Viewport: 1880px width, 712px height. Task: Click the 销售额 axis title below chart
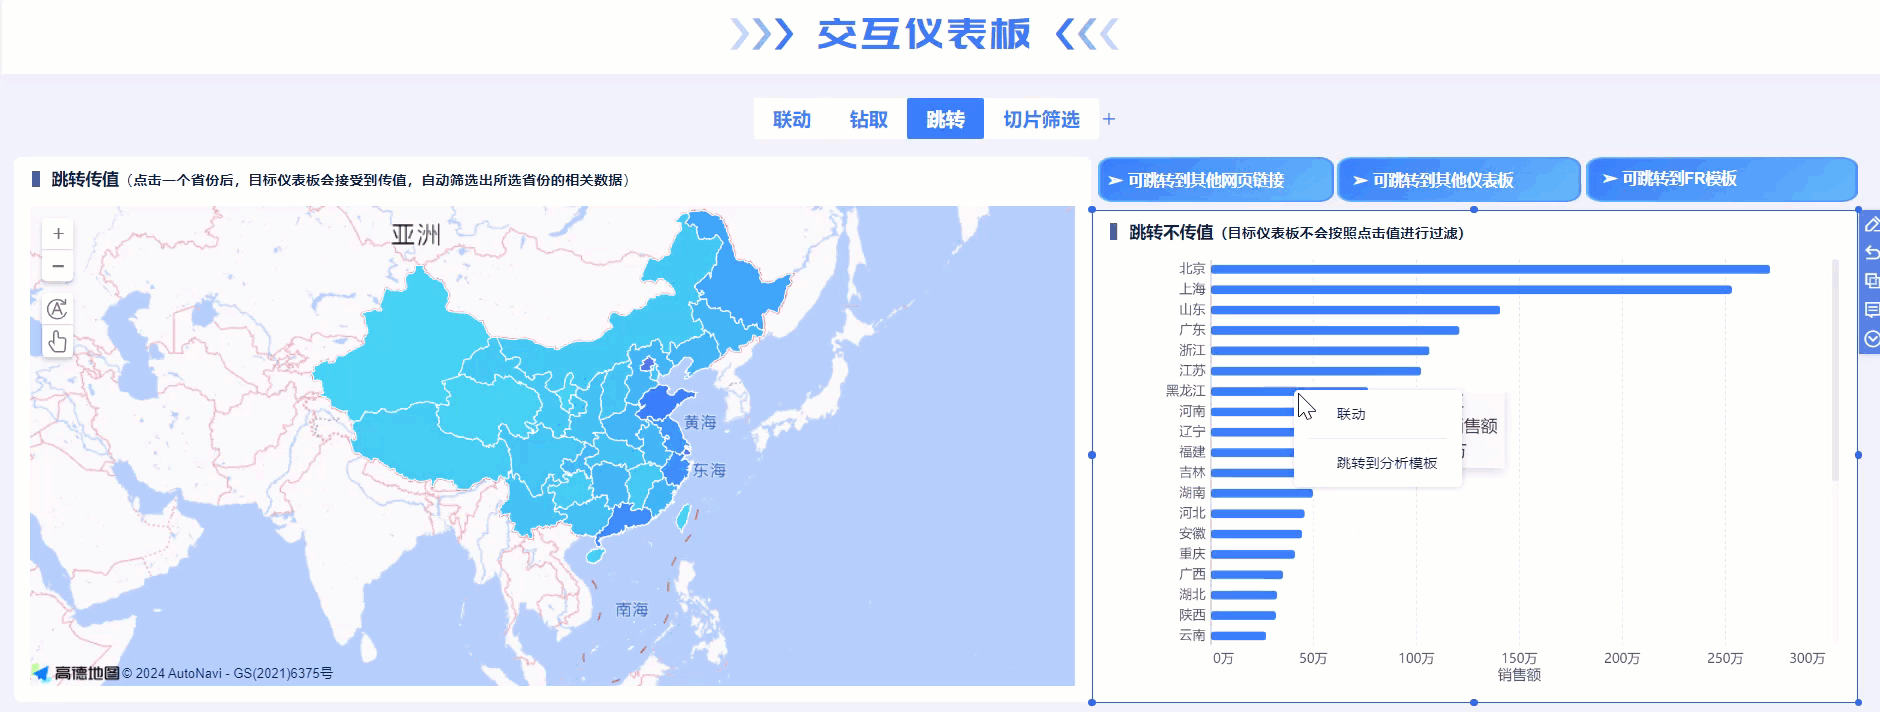(1519, 675)
